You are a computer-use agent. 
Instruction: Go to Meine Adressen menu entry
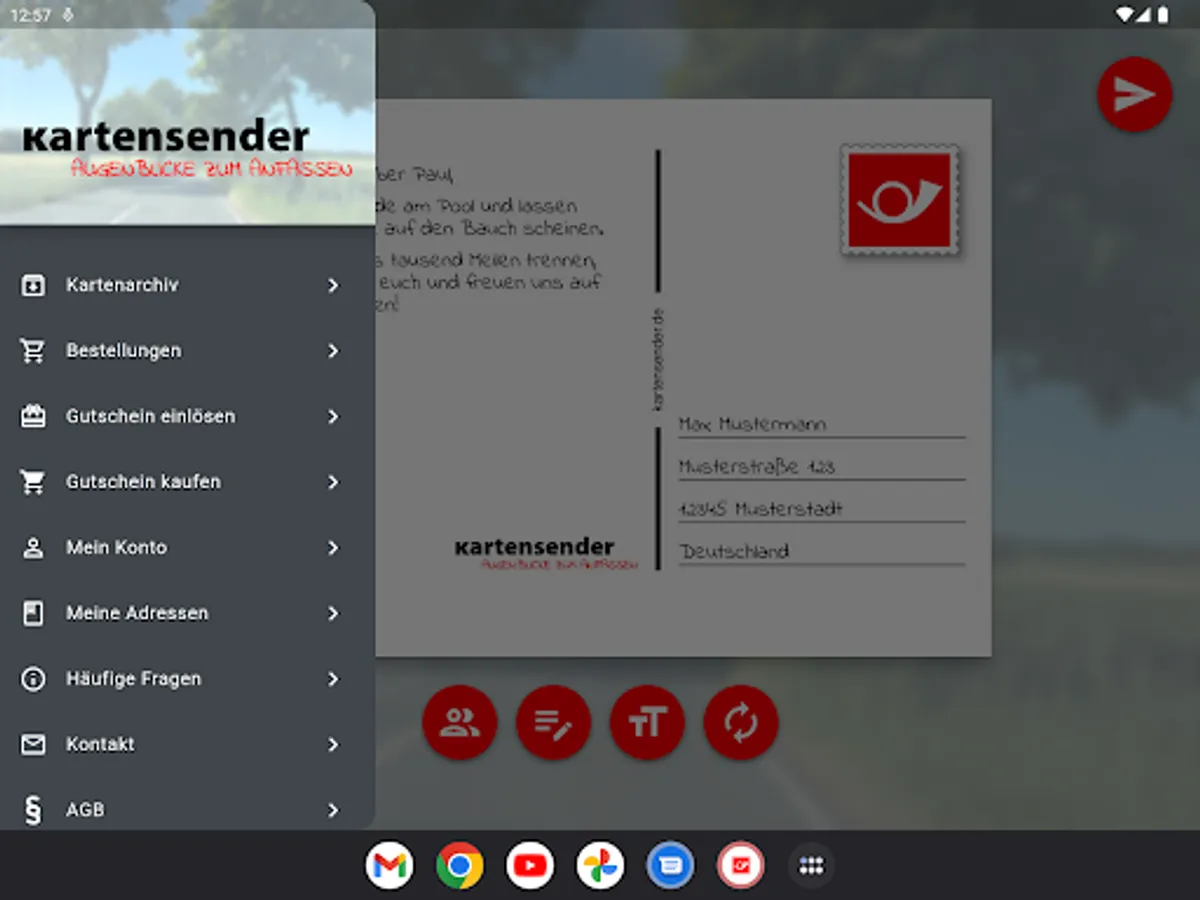coord(187,613)
